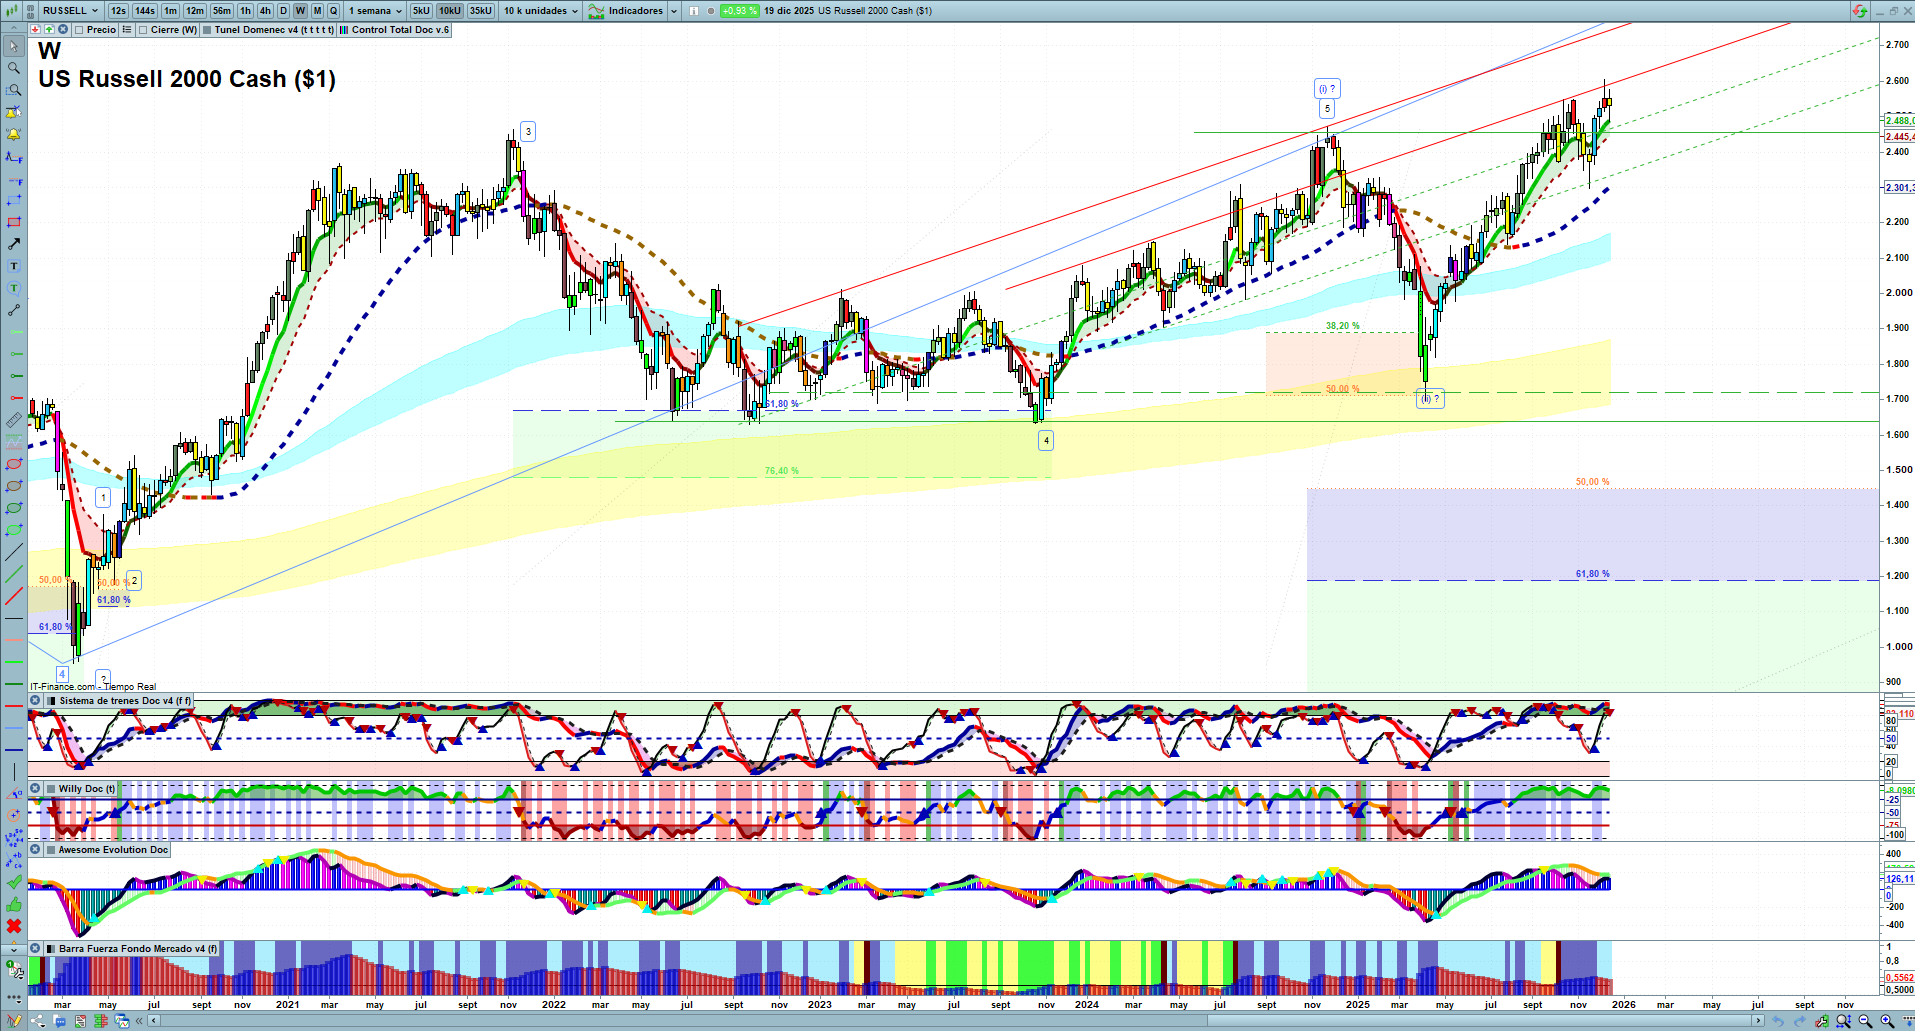This screenshot has height=1031, width=1915.
Task: Switch to the monthly M timeframe
Action: 317,11
